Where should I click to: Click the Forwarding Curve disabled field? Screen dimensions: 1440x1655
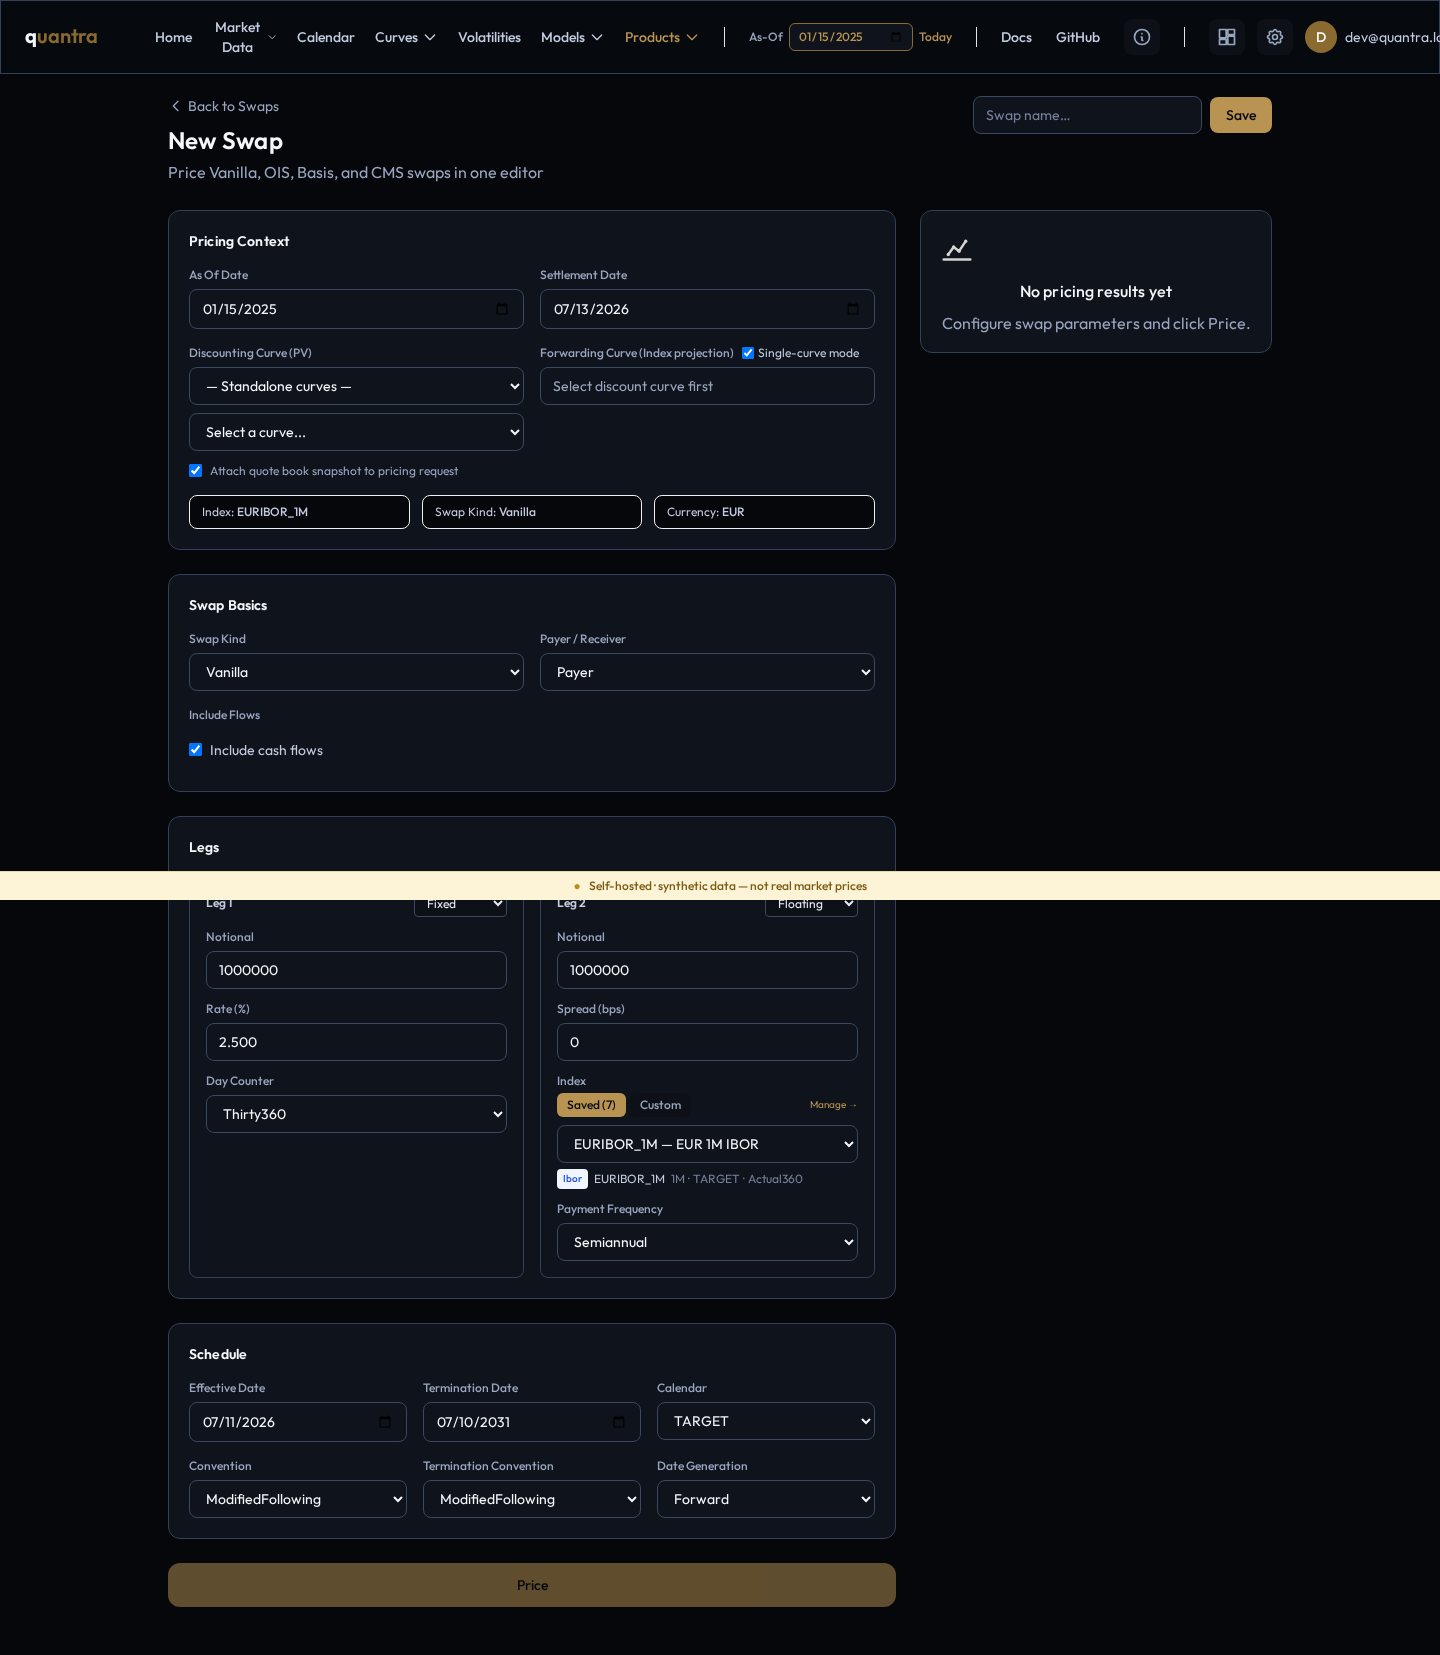(x=707, y=386)
